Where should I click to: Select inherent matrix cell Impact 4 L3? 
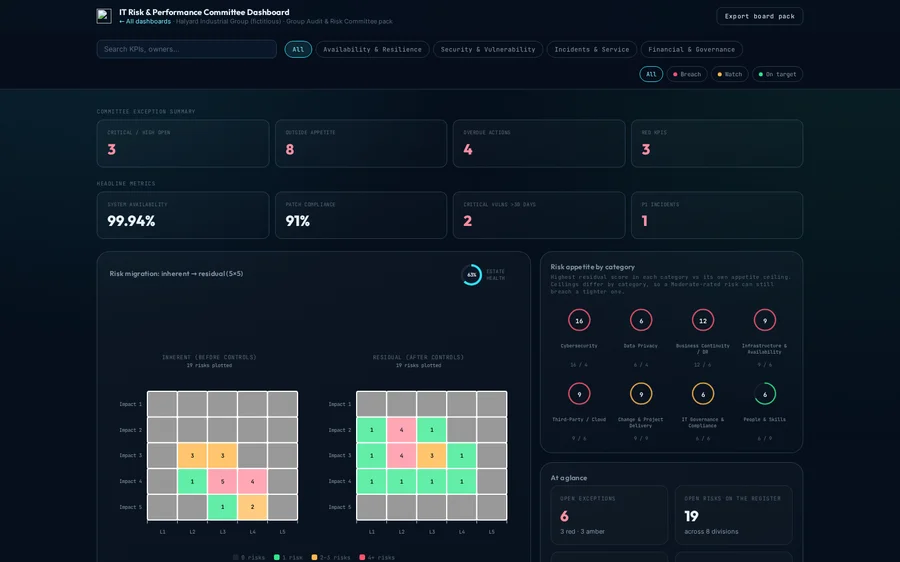(223, 482)
